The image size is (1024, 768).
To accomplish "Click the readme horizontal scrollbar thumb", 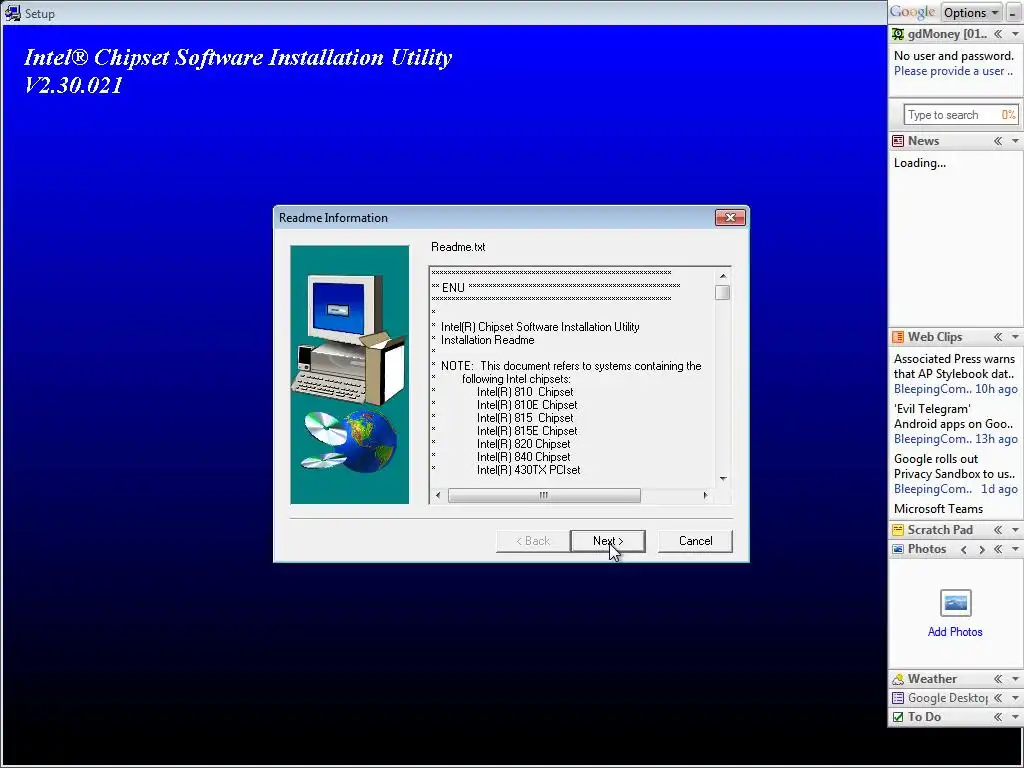I will pos(544,496).
